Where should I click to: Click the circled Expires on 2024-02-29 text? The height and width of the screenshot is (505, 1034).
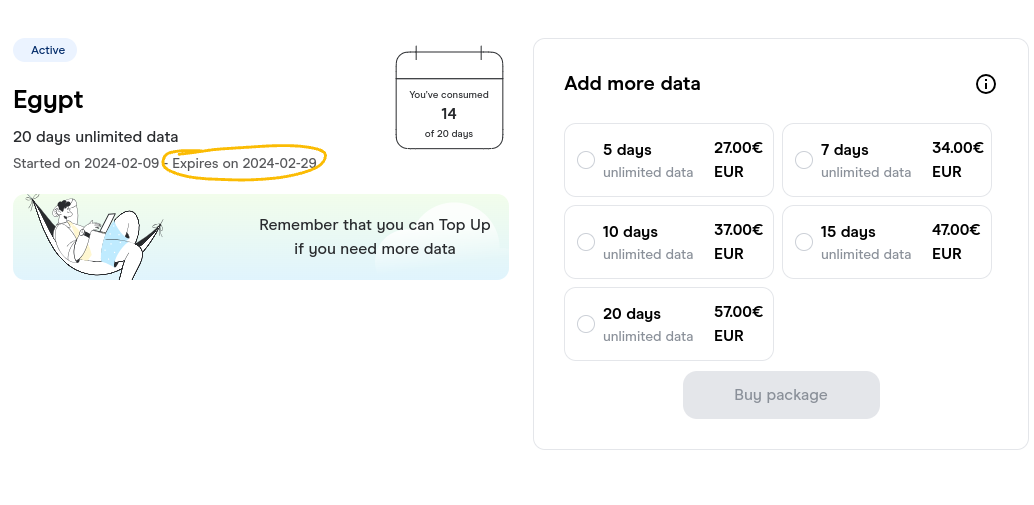coord(244,163)
